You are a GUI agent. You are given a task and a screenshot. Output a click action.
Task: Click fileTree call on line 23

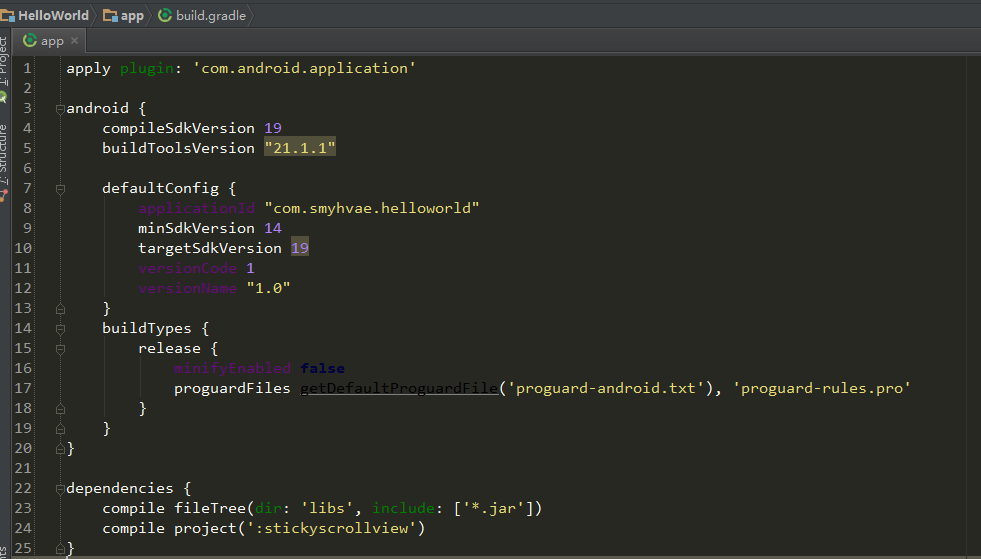[210, 508]
